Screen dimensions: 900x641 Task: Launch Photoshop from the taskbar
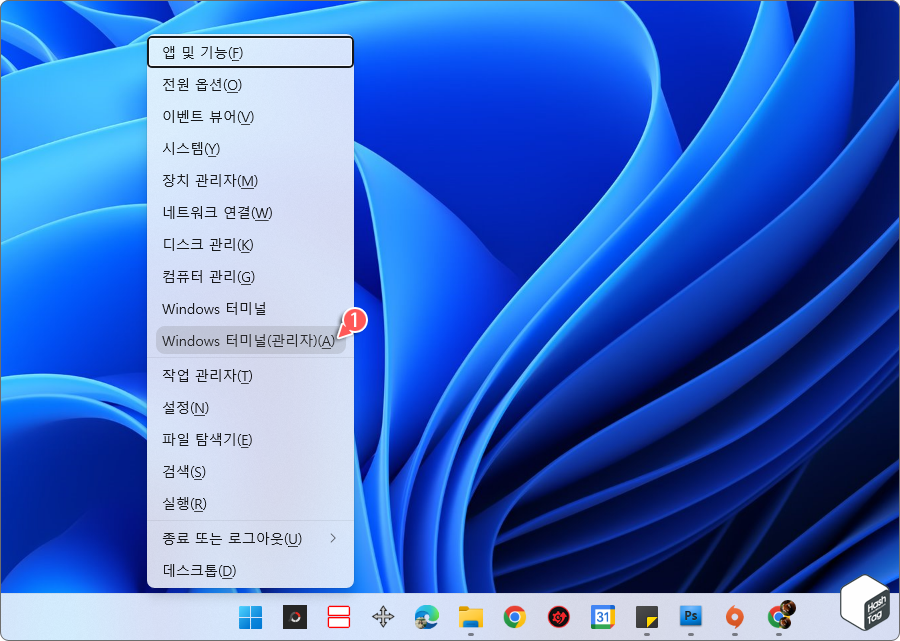690,618
